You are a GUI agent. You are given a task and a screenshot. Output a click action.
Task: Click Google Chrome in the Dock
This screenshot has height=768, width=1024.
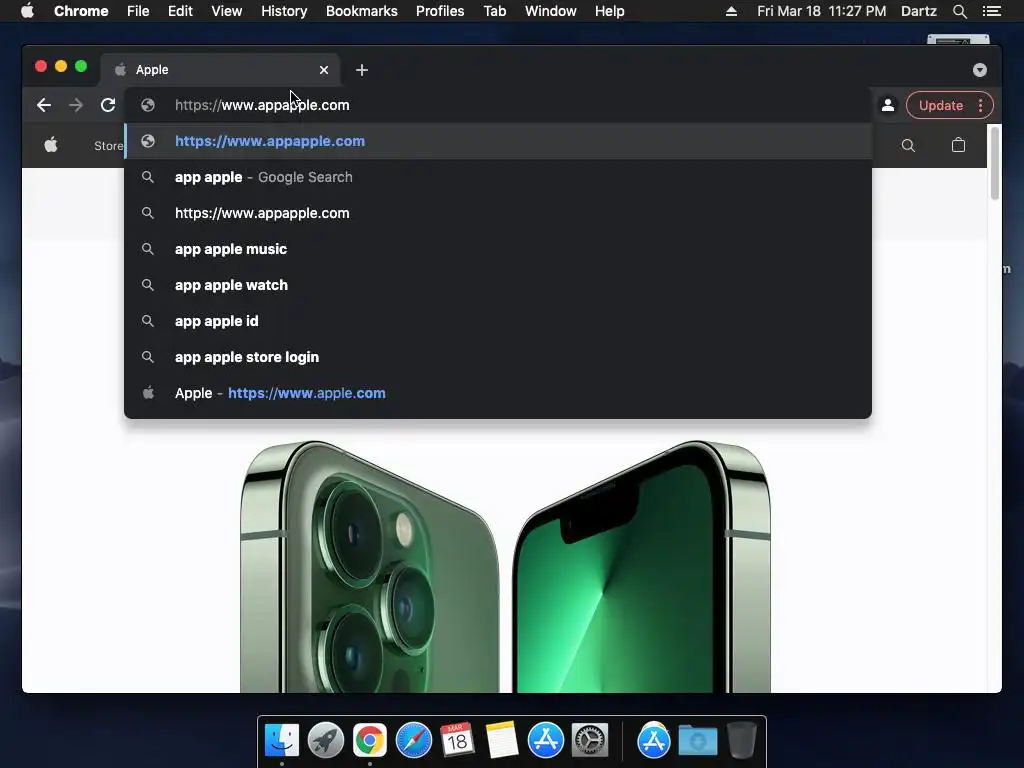point(370,740)
